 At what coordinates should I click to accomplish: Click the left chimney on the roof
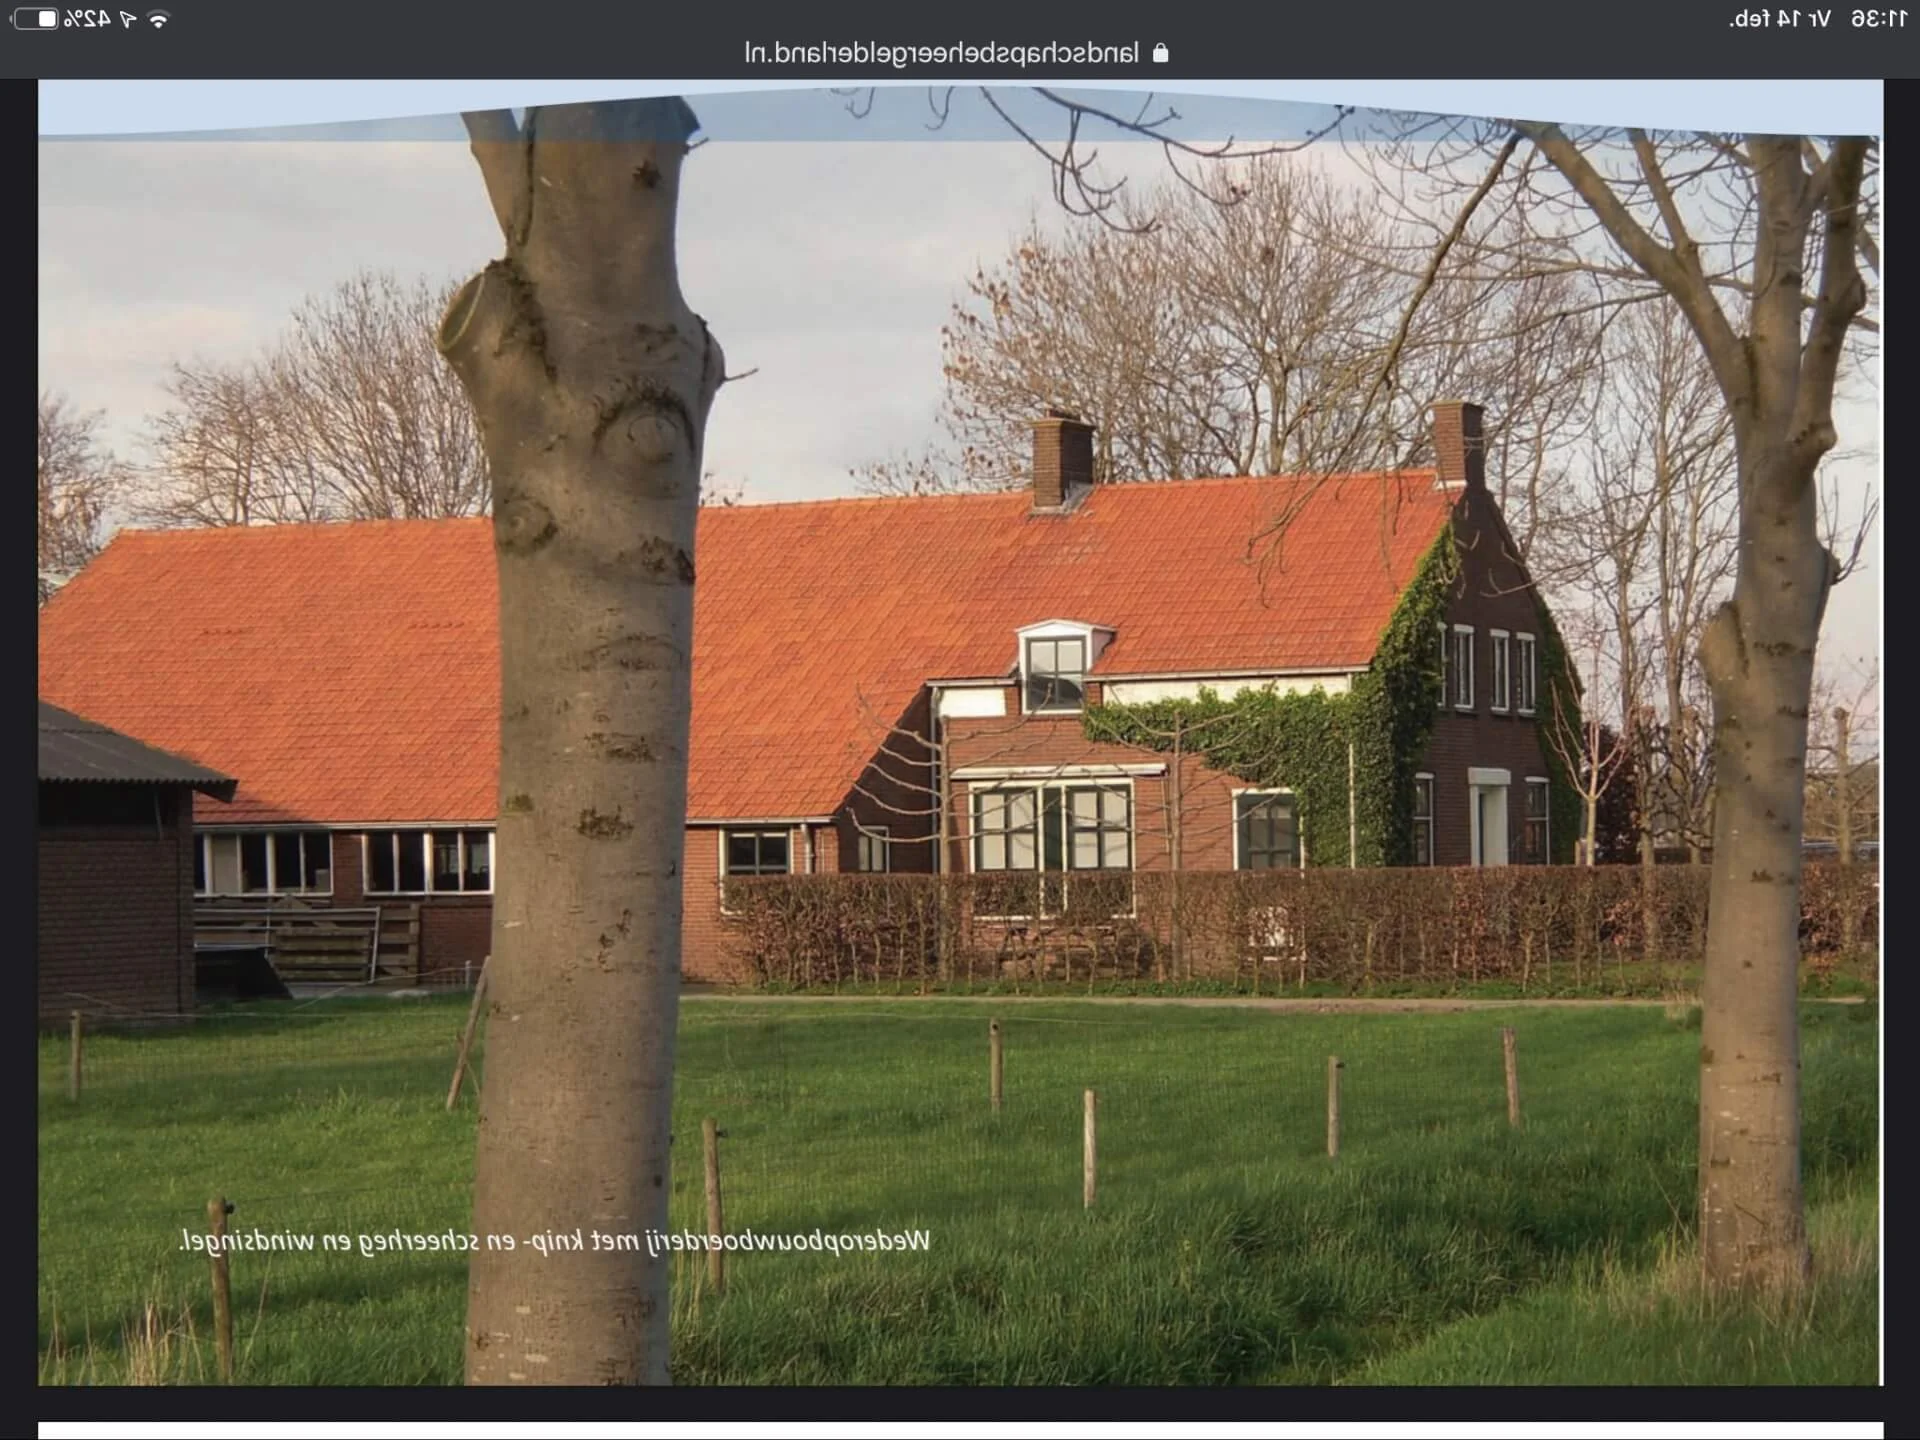(1061, 460)
